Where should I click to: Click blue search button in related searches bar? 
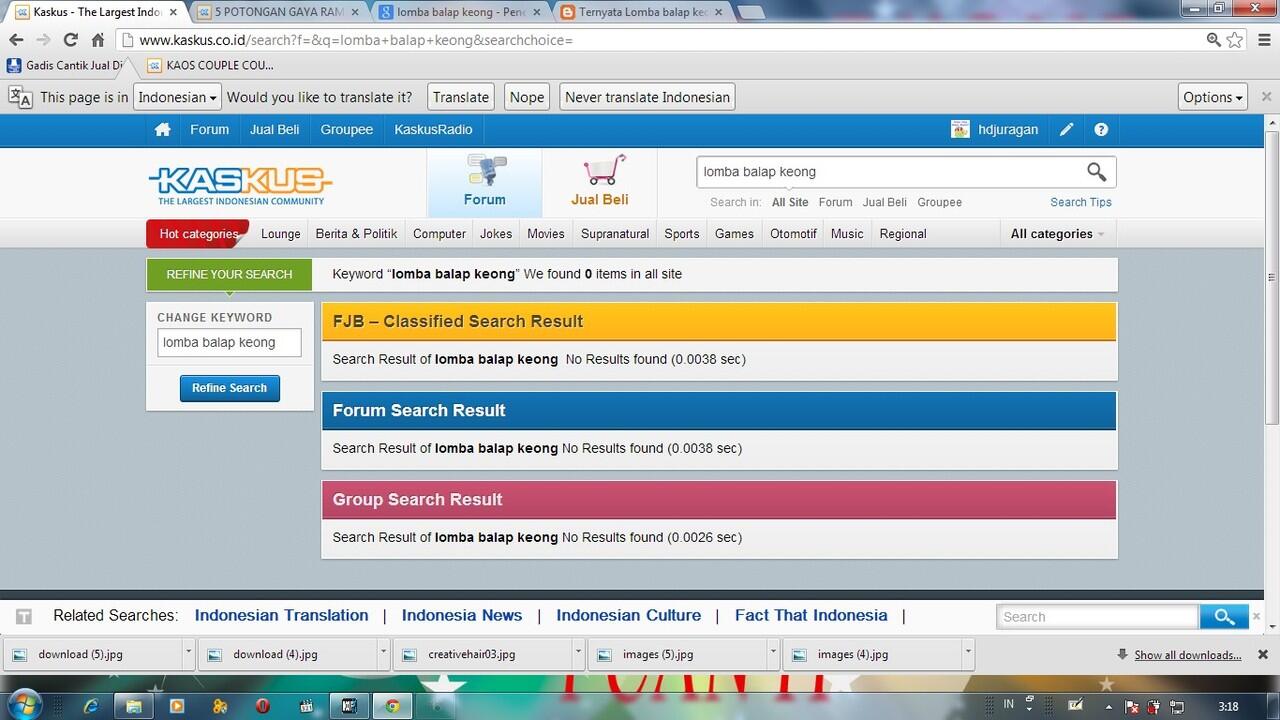click(1224, 617)
